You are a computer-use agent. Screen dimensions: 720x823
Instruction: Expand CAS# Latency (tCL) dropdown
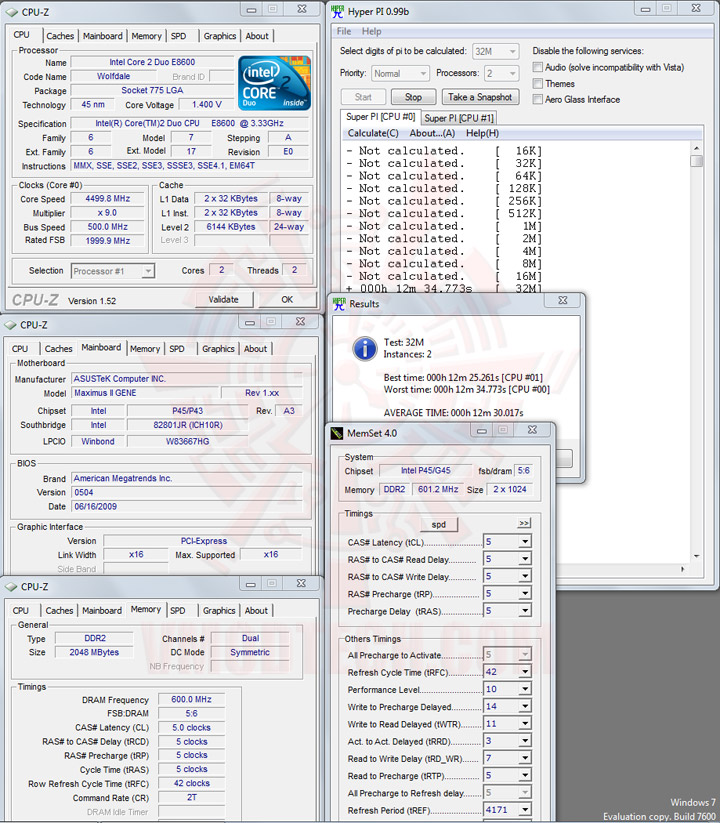(x=525, y=542)
